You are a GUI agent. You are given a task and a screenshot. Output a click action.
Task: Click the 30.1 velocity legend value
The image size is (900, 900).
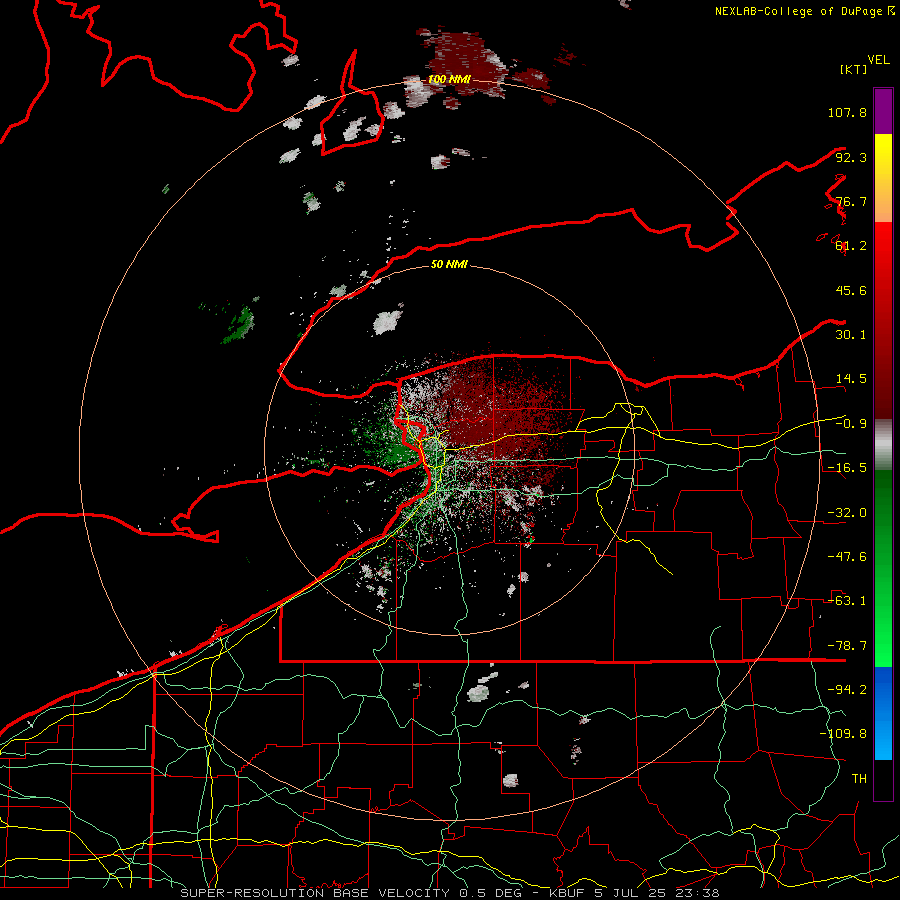coord(851,335)
